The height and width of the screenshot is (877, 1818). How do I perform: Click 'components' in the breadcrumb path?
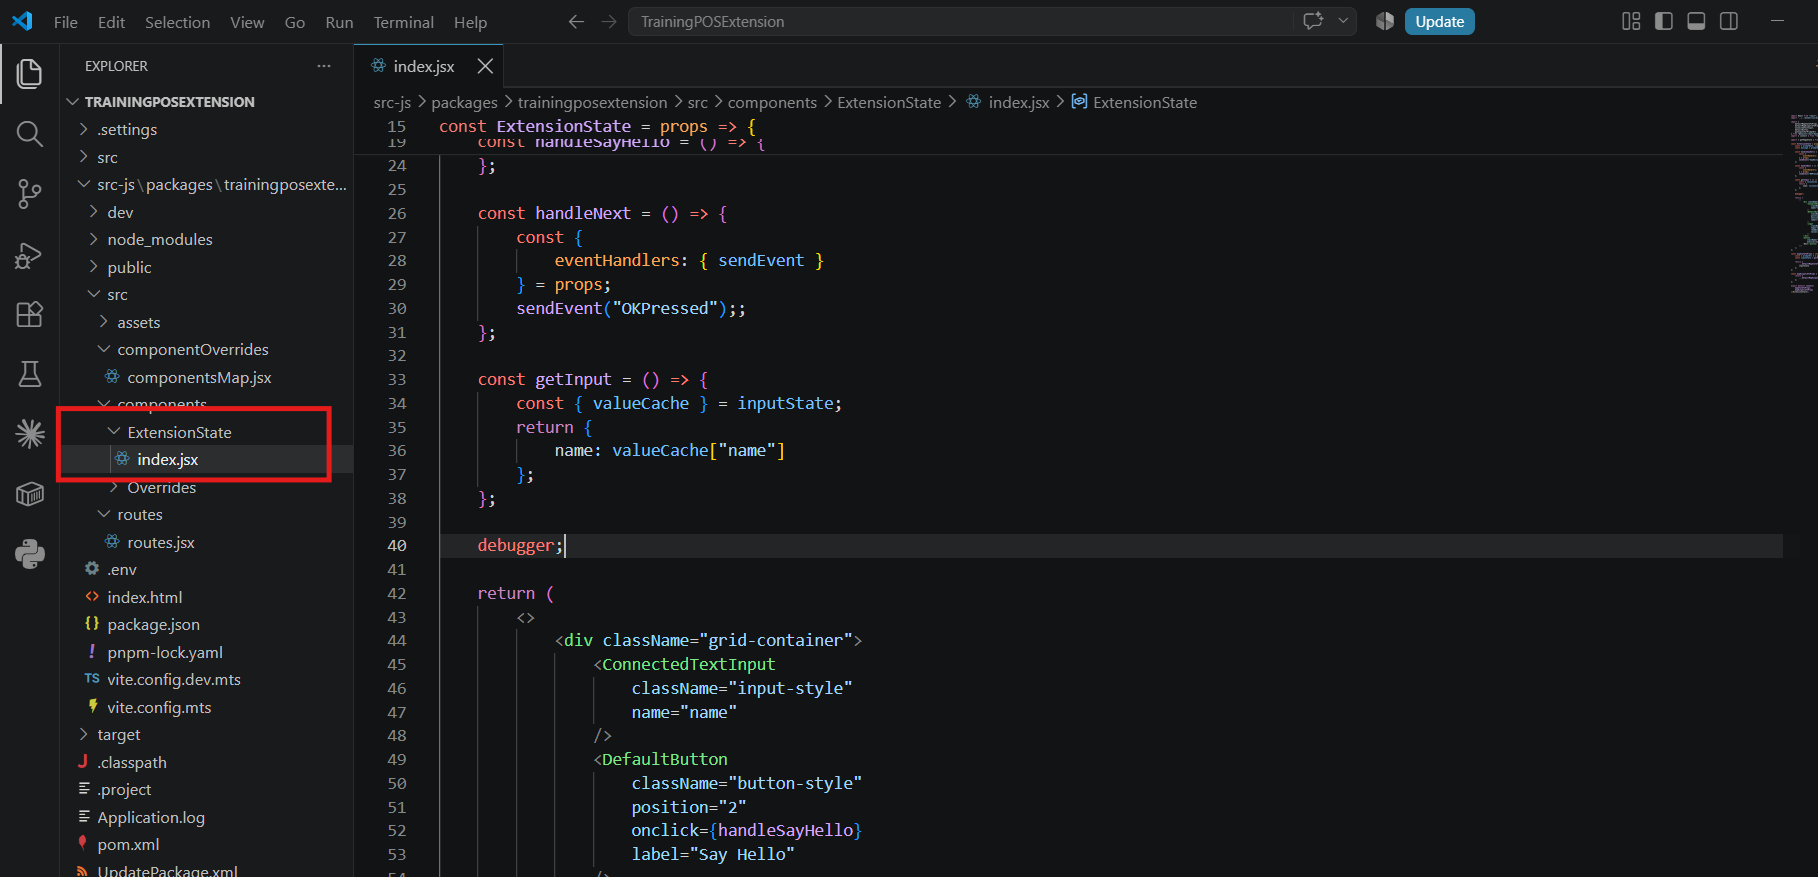772,102
